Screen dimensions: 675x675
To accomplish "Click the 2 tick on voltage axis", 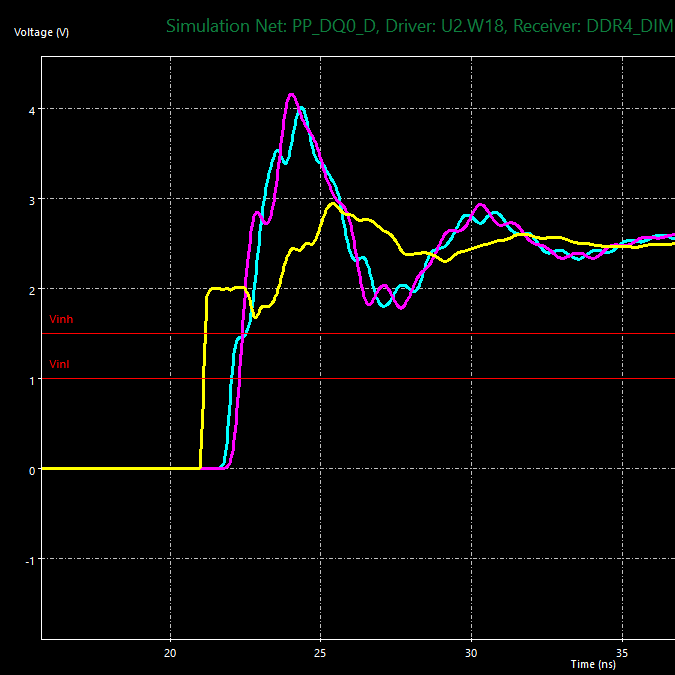I will [x=31, y=291].
